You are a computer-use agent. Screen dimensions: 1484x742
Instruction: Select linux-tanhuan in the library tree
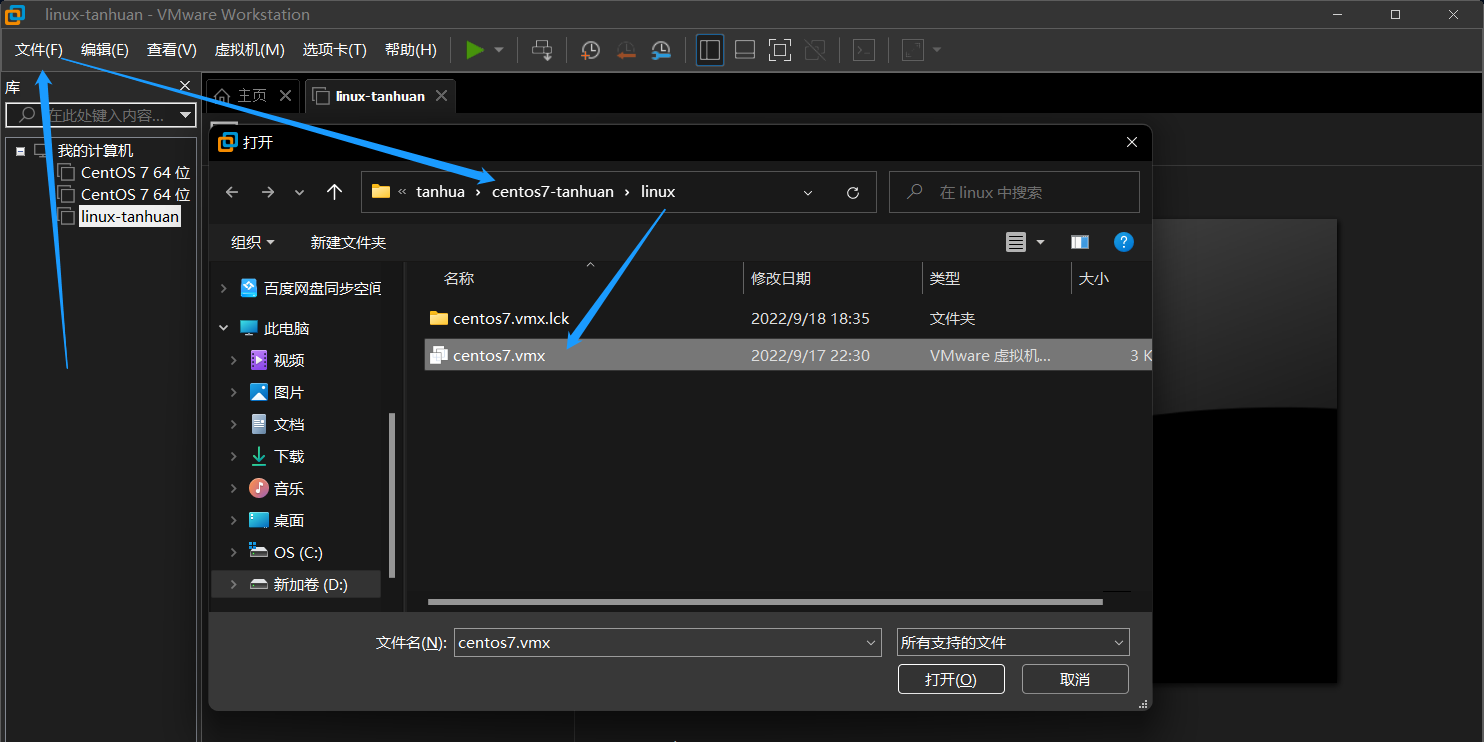pos(130,217)
